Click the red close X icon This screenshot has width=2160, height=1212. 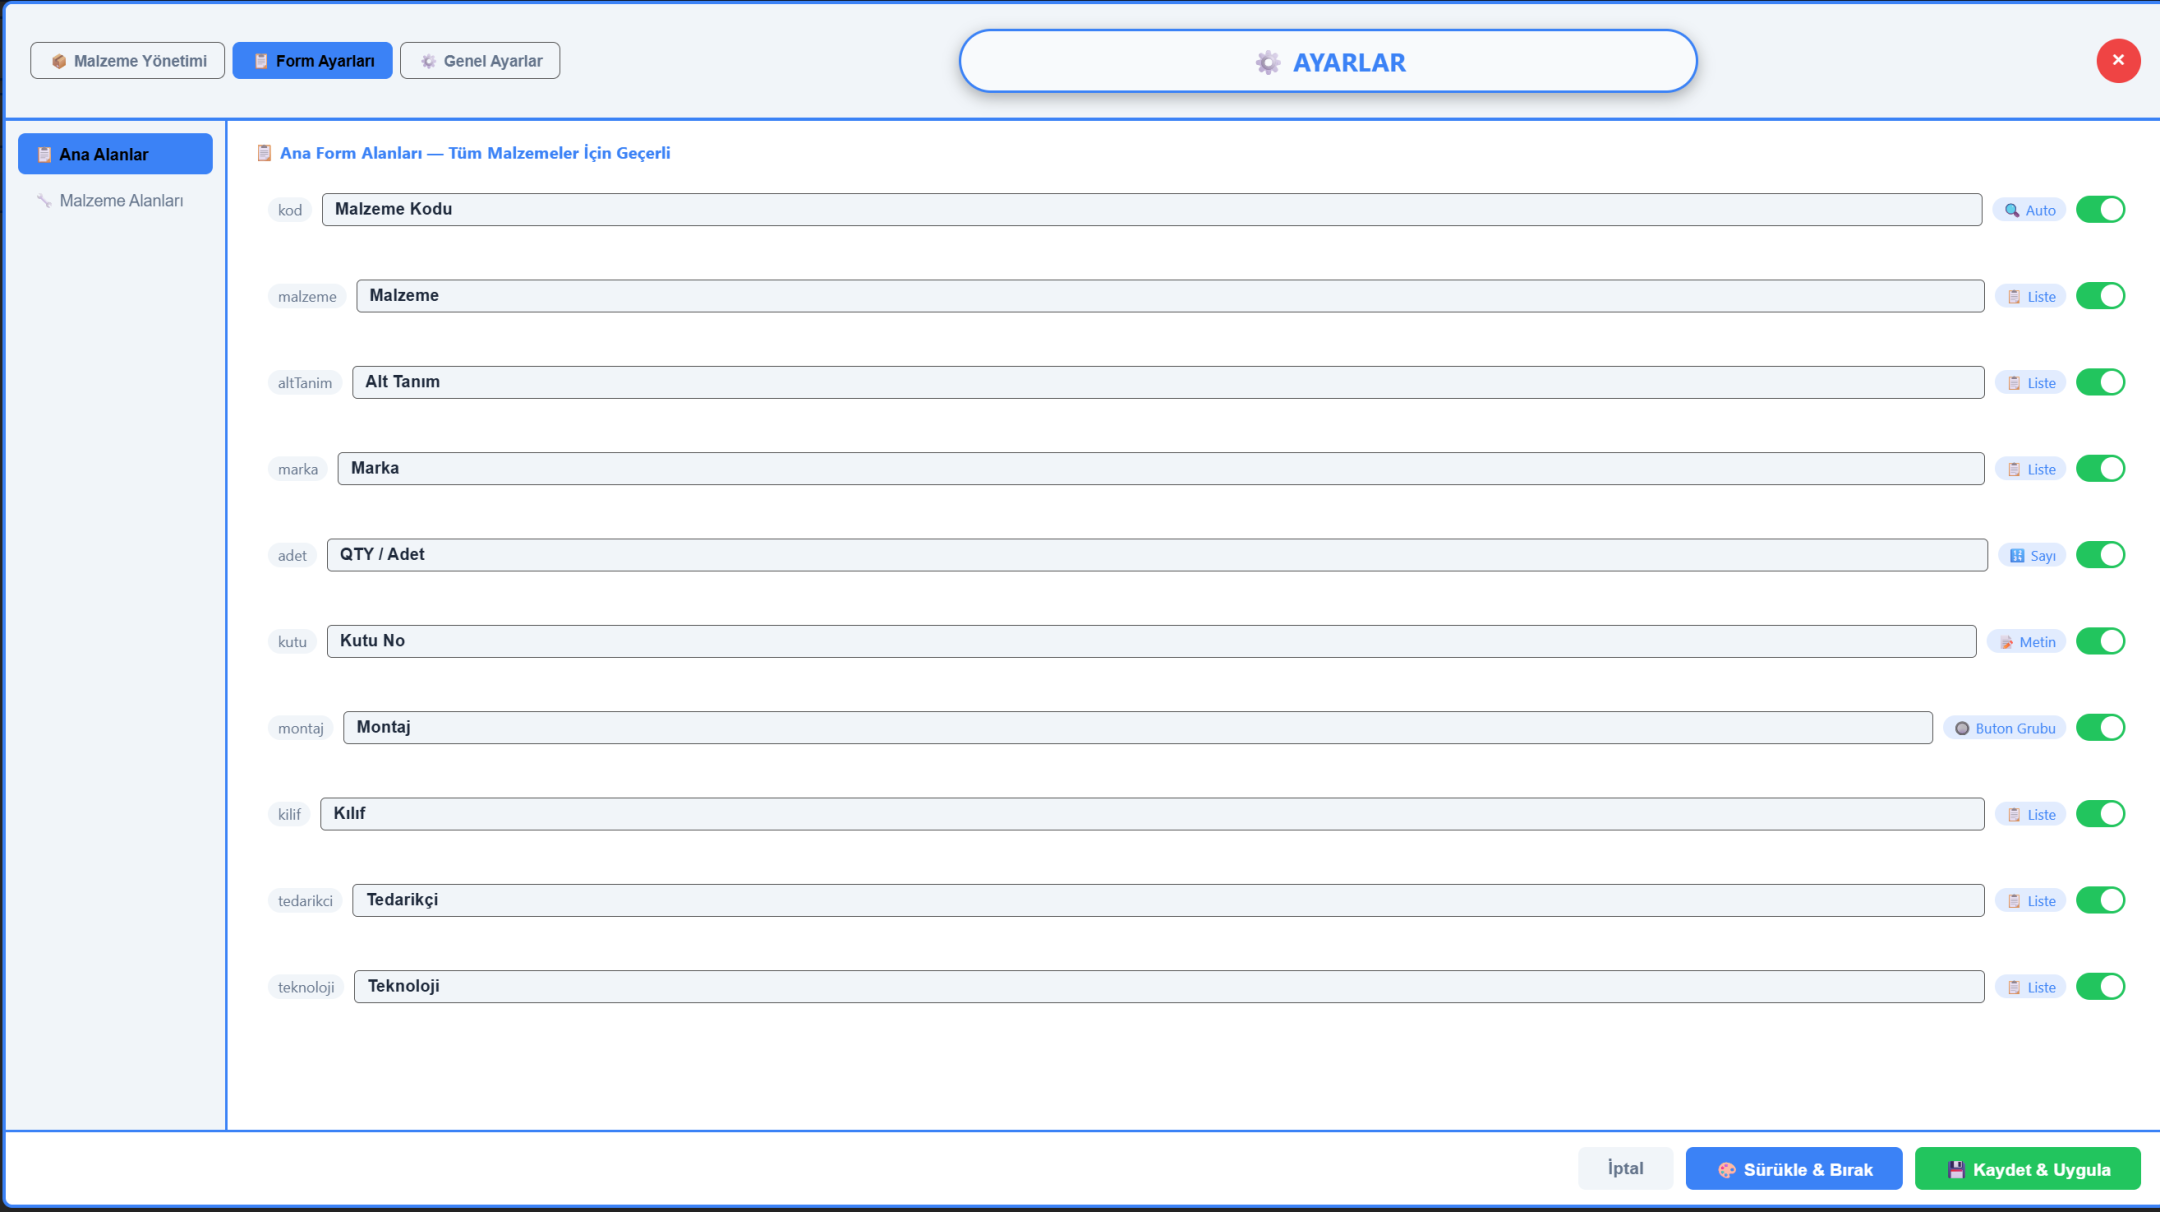click(2117, 61)
